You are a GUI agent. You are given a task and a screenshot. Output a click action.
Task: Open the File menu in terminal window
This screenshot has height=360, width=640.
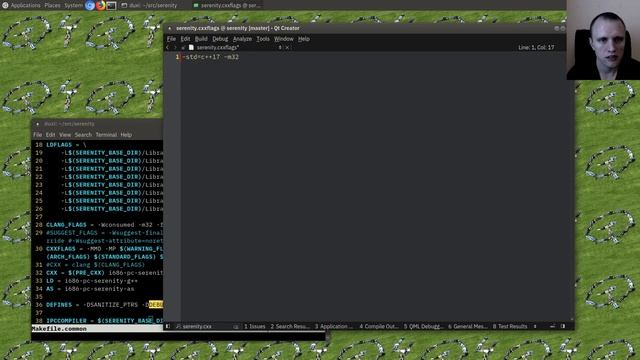[38, 135]
